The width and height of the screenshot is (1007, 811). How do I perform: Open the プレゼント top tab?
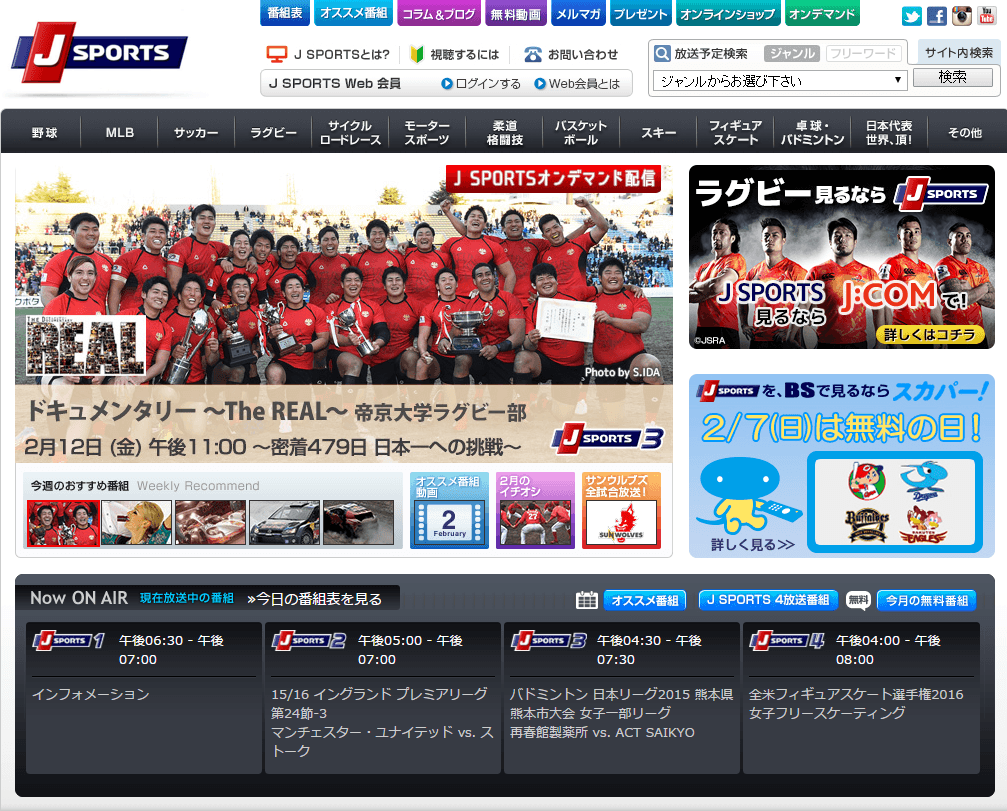(x=640, y=13)
